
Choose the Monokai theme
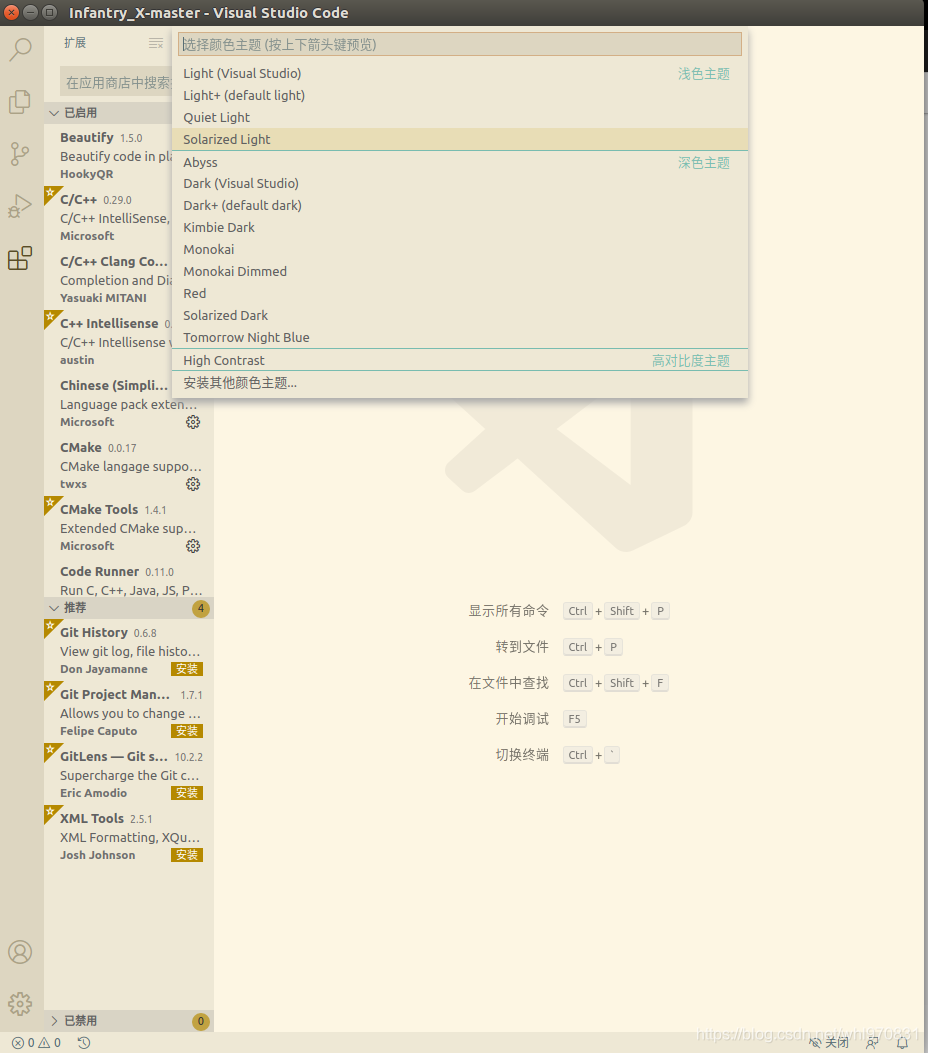[460, 249]
